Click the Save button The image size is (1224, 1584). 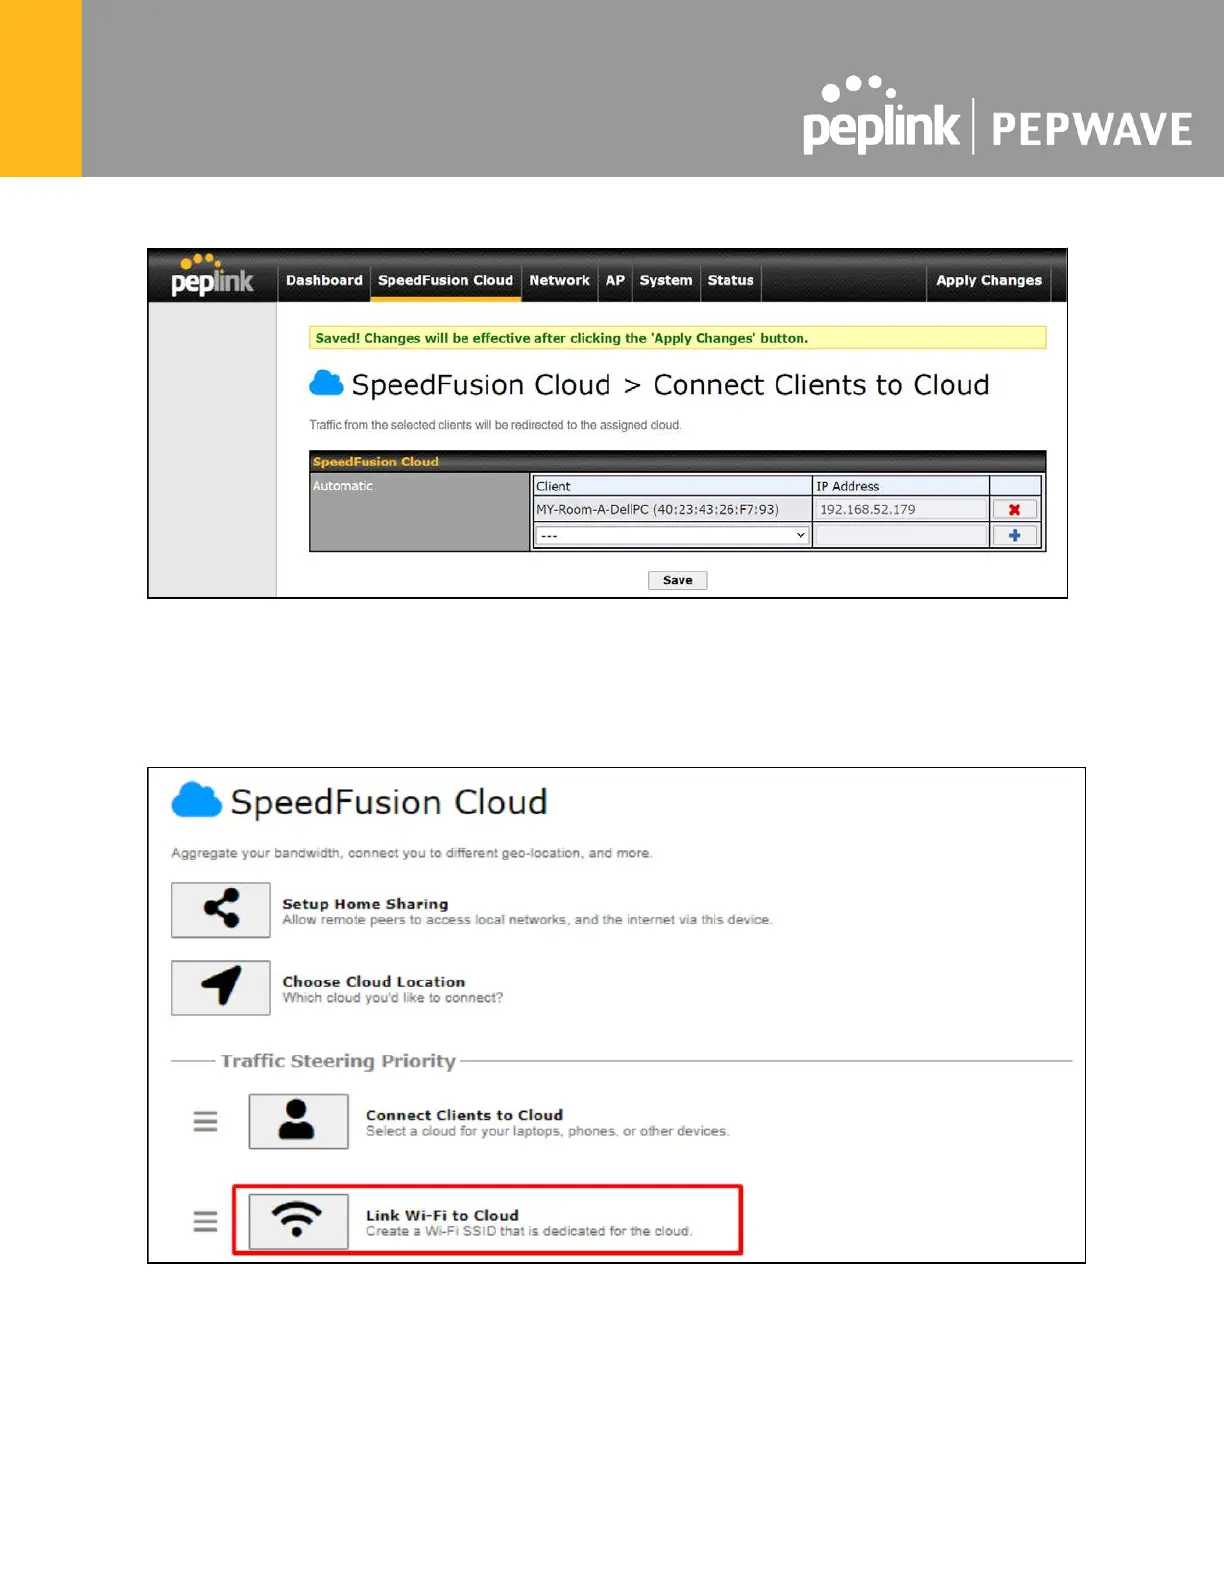tap(678, 580)
